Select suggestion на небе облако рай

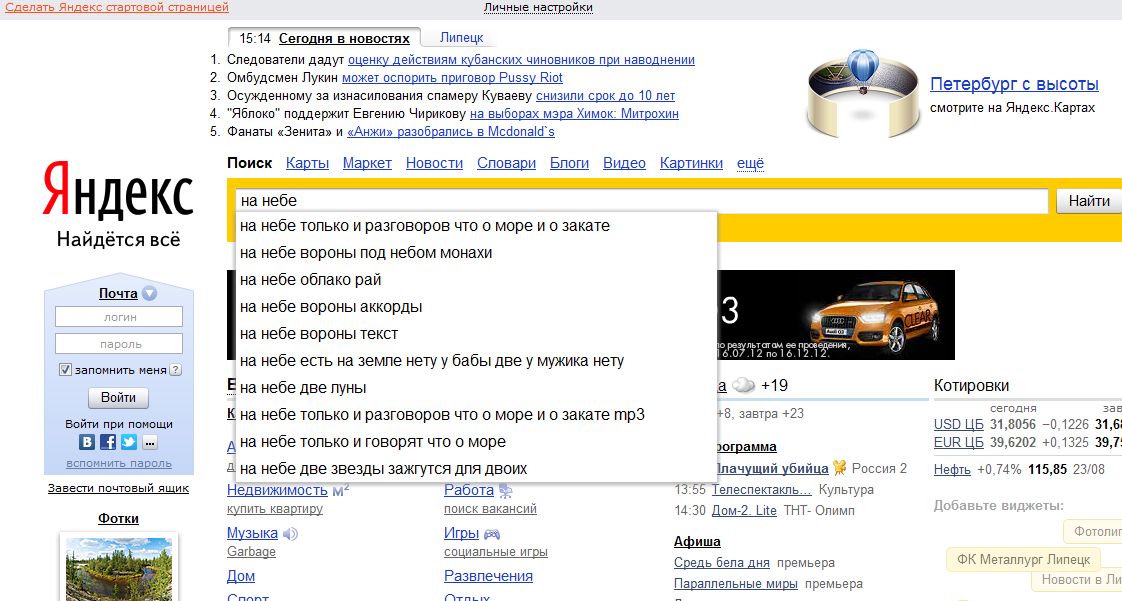pos(476,280)
